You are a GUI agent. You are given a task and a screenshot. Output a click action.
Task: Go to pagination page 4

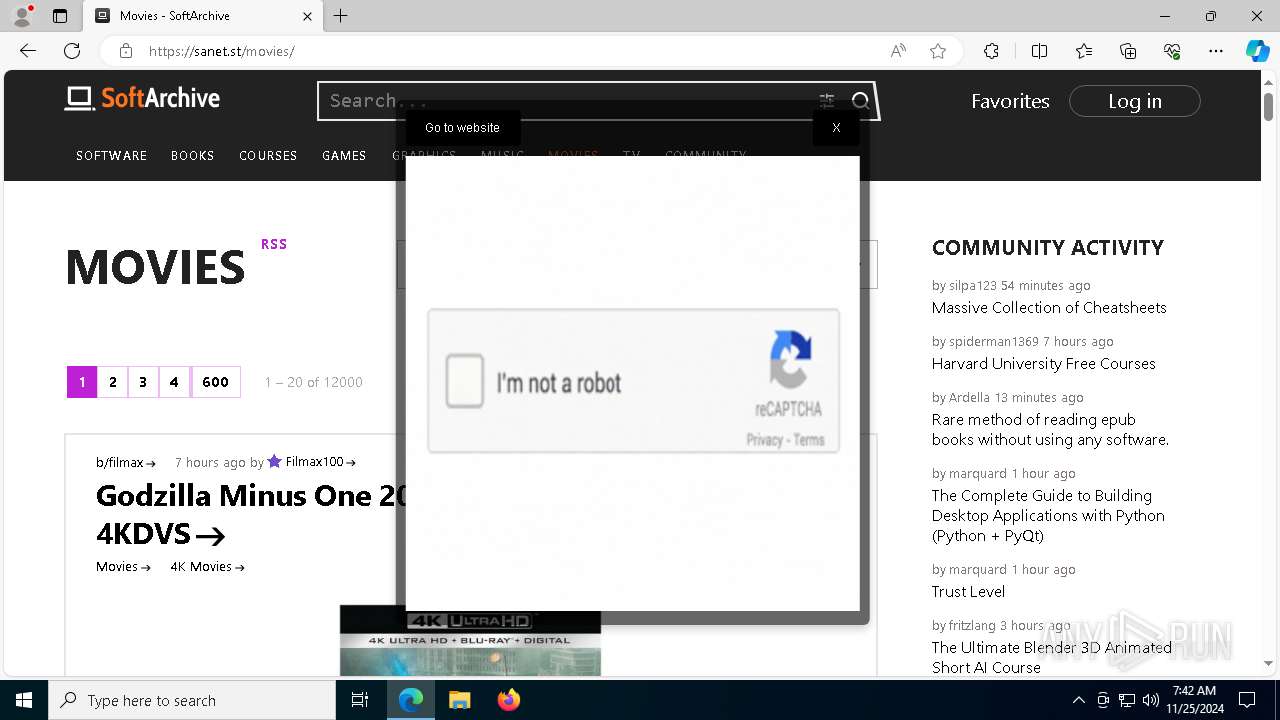[174, 382]
